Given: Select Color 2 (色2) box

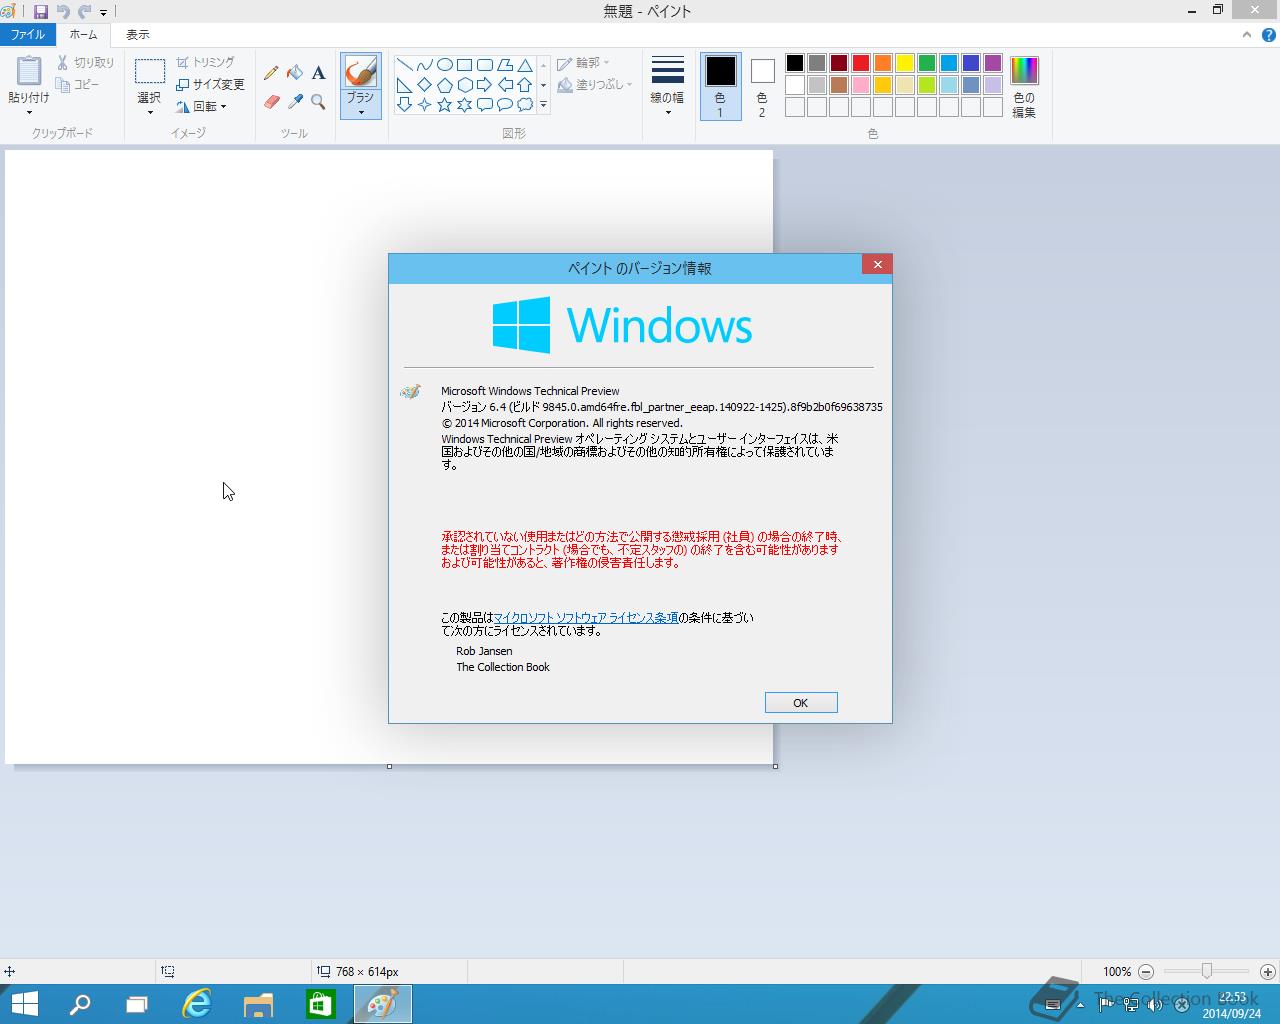Looking at the screenshot, I should click(762, 87).
